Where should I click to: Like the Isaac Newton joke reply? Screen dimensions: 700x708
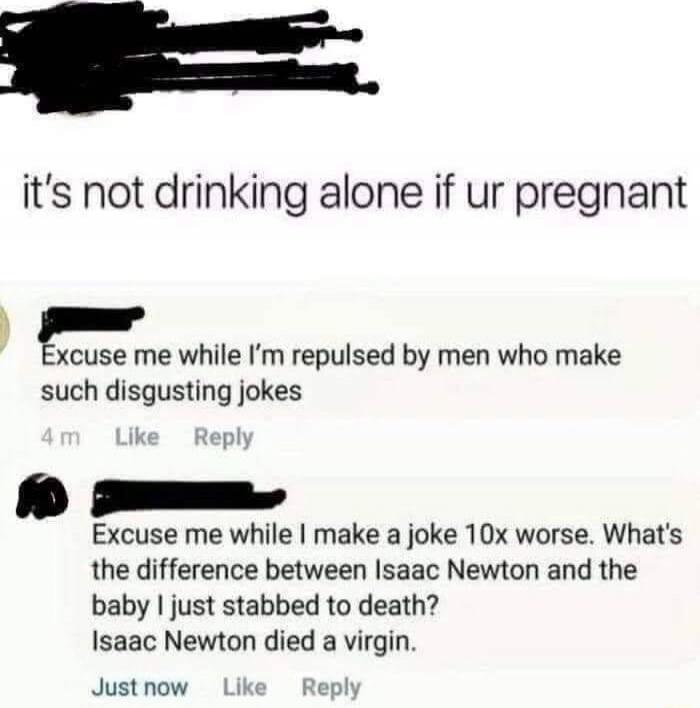coord(245,687)
